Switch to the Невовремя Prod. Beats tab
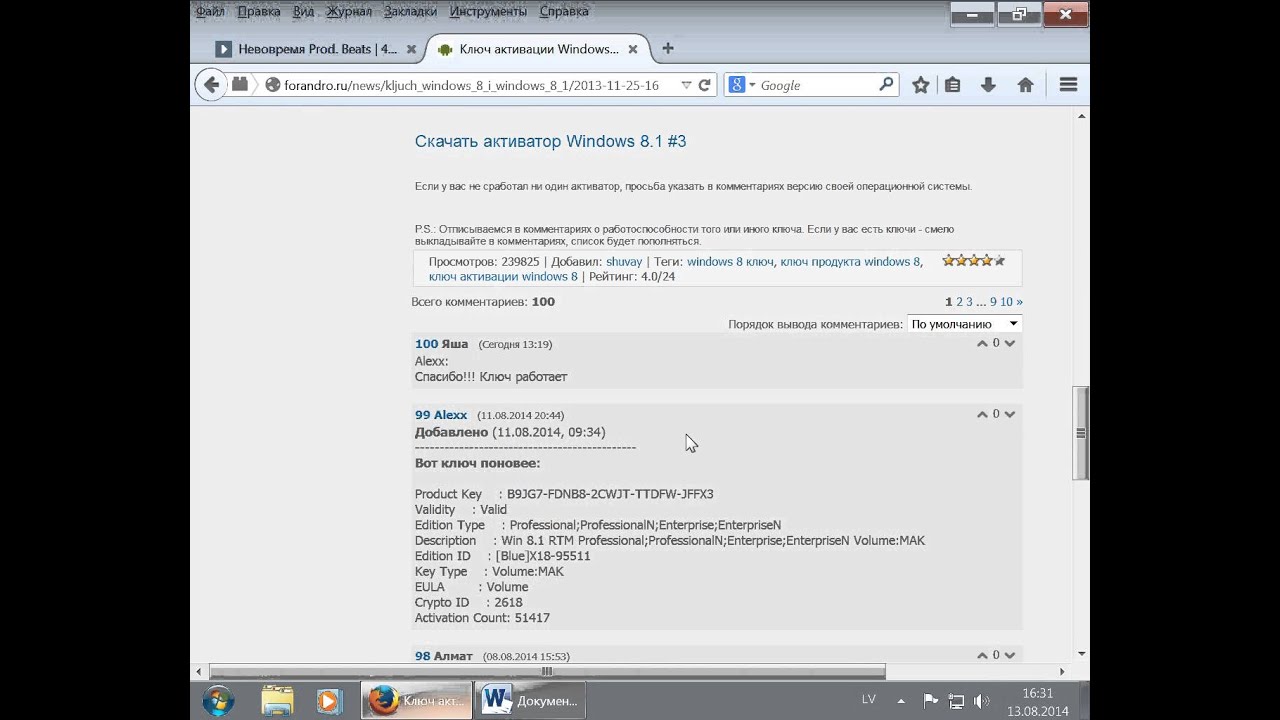The image size is (1280, 720). tap(315, 49)
